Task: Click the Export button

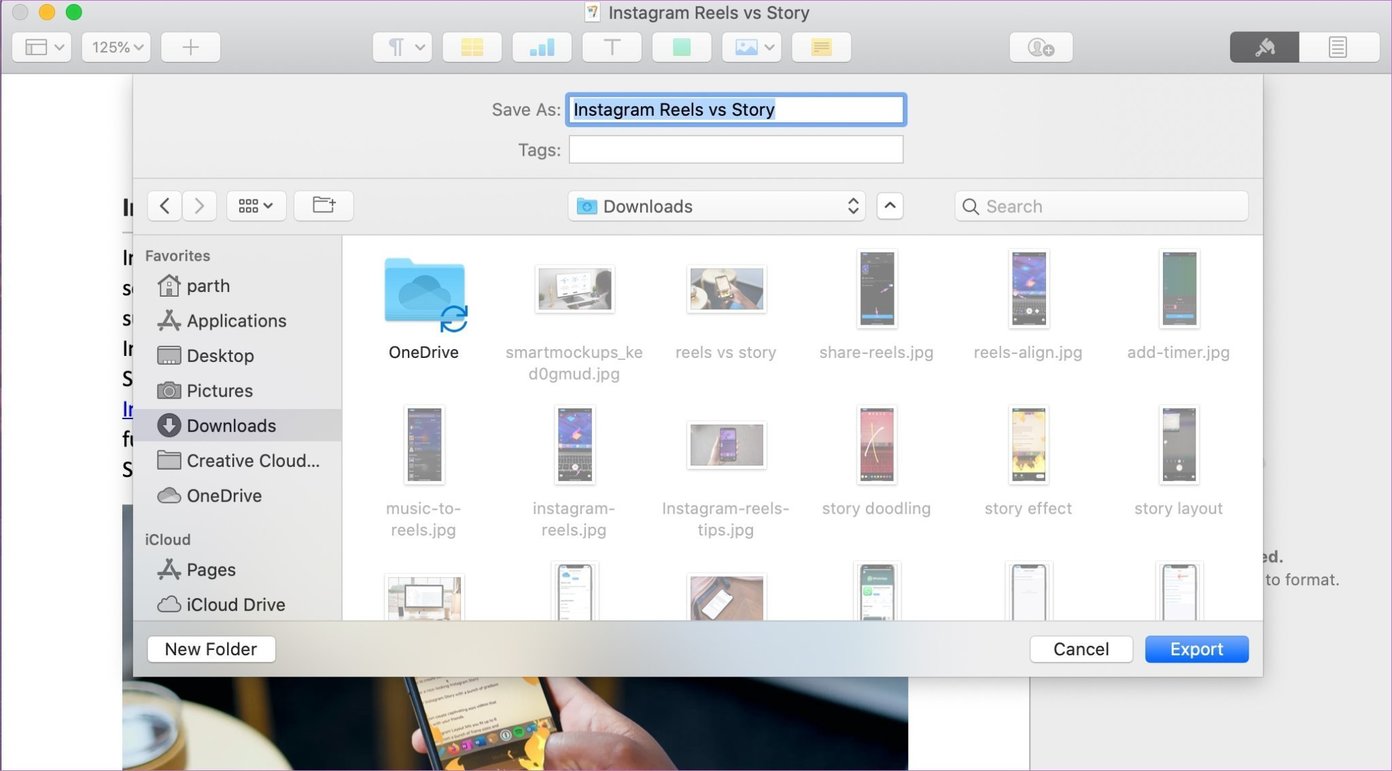Action: [x=1197, y=649]
